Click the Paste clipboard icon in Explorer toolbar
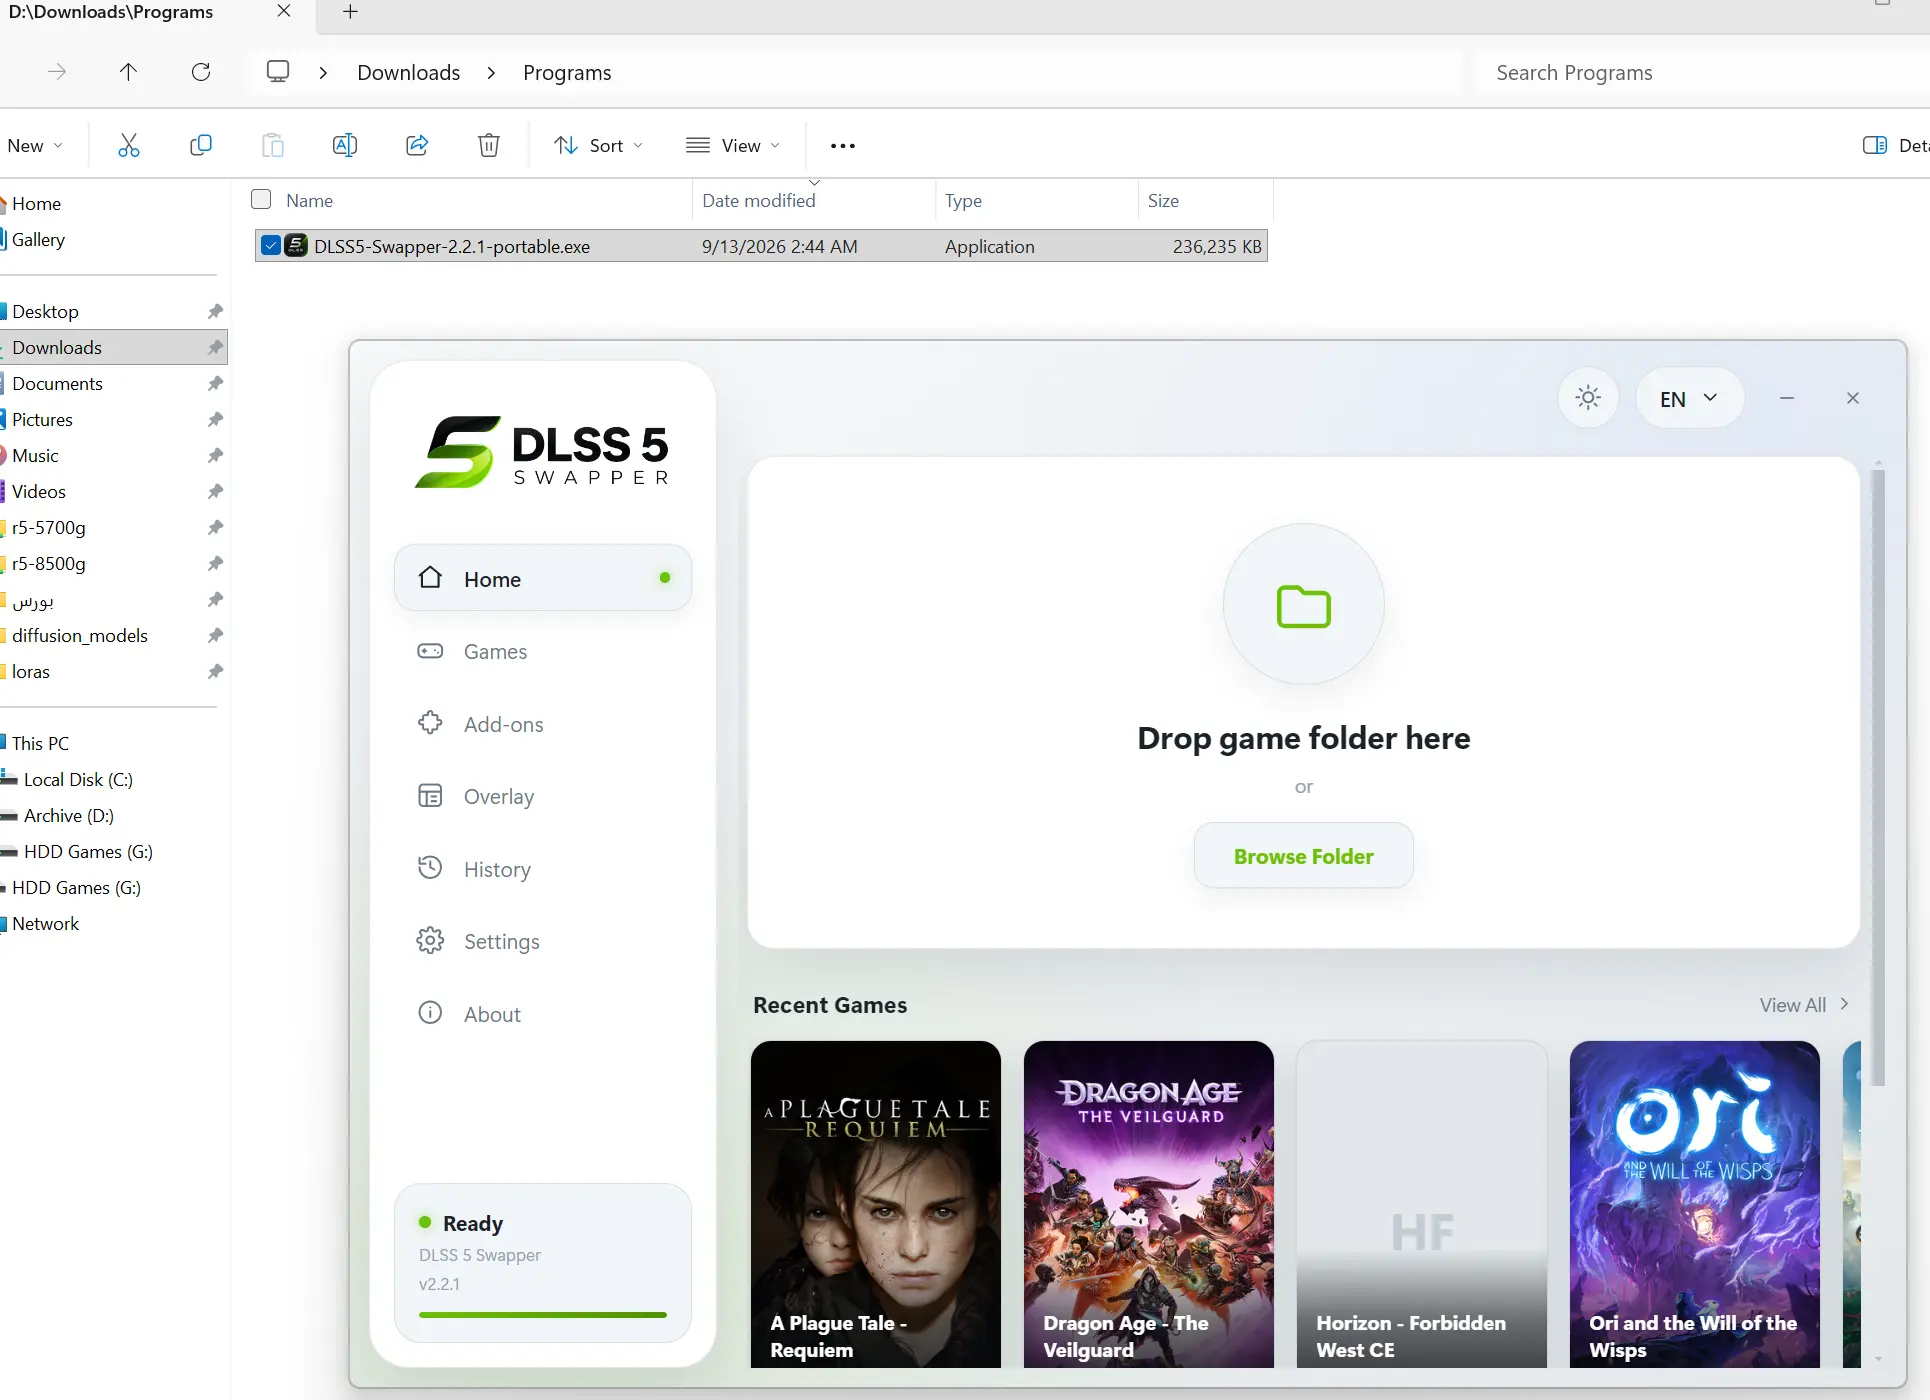This screenshot has width=1930, height=1400. click(x=273, y=146)
